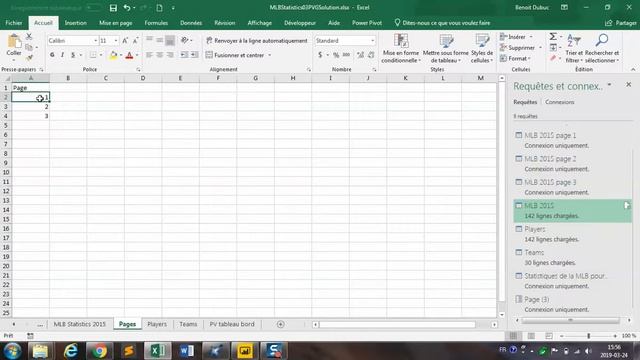Image resolution: width=640 pixels, height=360 pixels.
Task: Select the Teams query
Action: pos(572,257)
